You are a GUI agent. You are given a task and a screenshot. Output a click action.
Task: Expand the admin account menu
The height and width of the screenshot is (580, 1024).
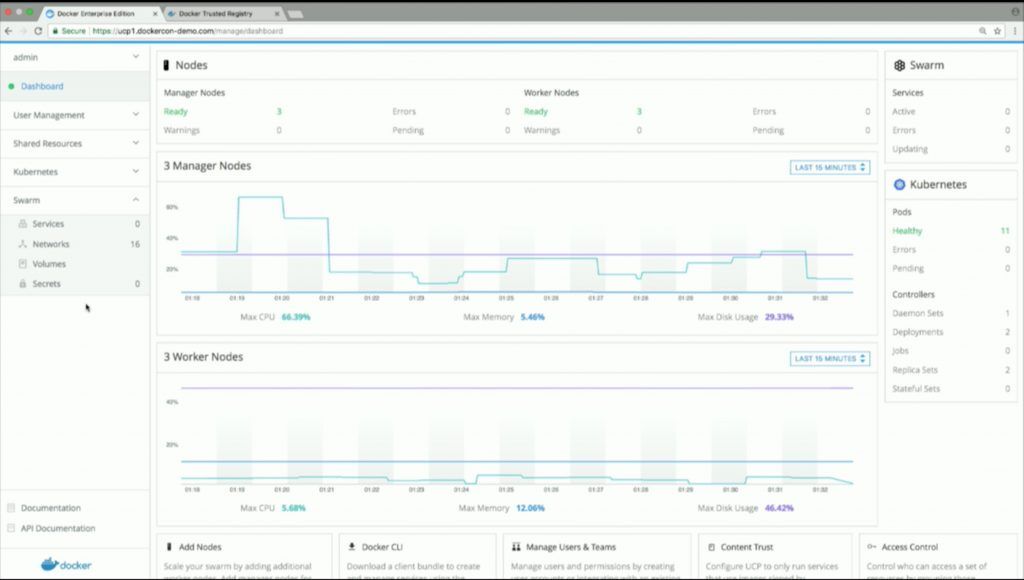(74, 57)
